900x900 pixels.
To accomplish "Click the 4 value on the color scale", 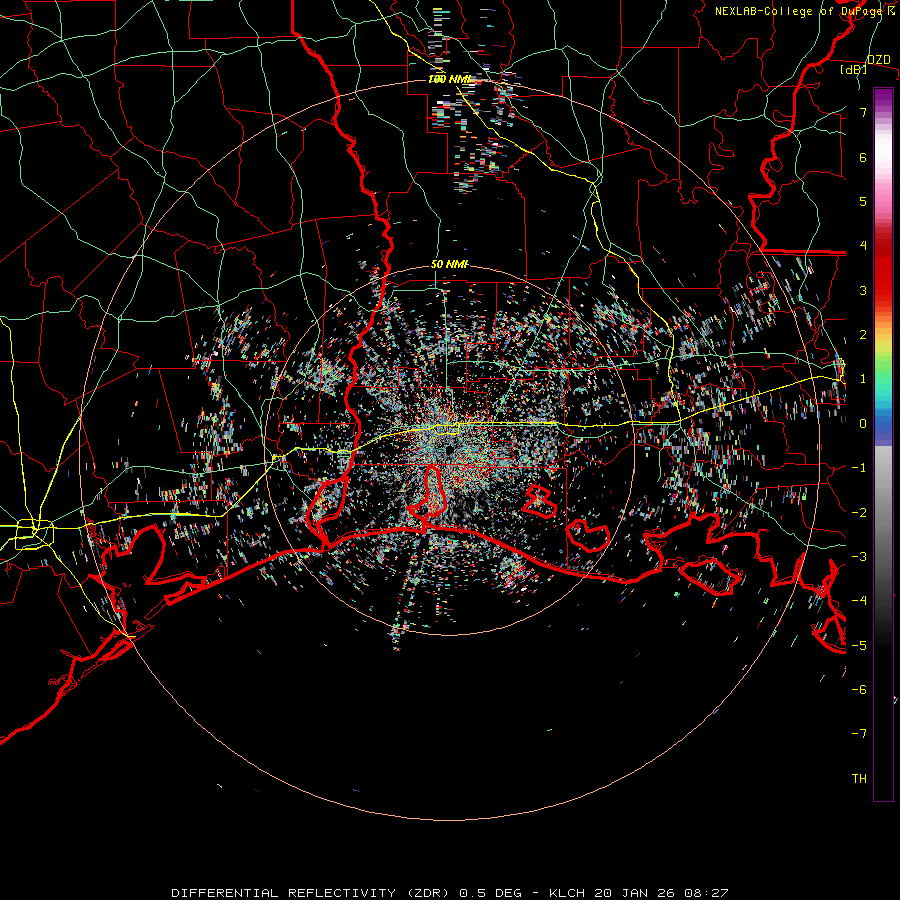I will coord(863,246).
